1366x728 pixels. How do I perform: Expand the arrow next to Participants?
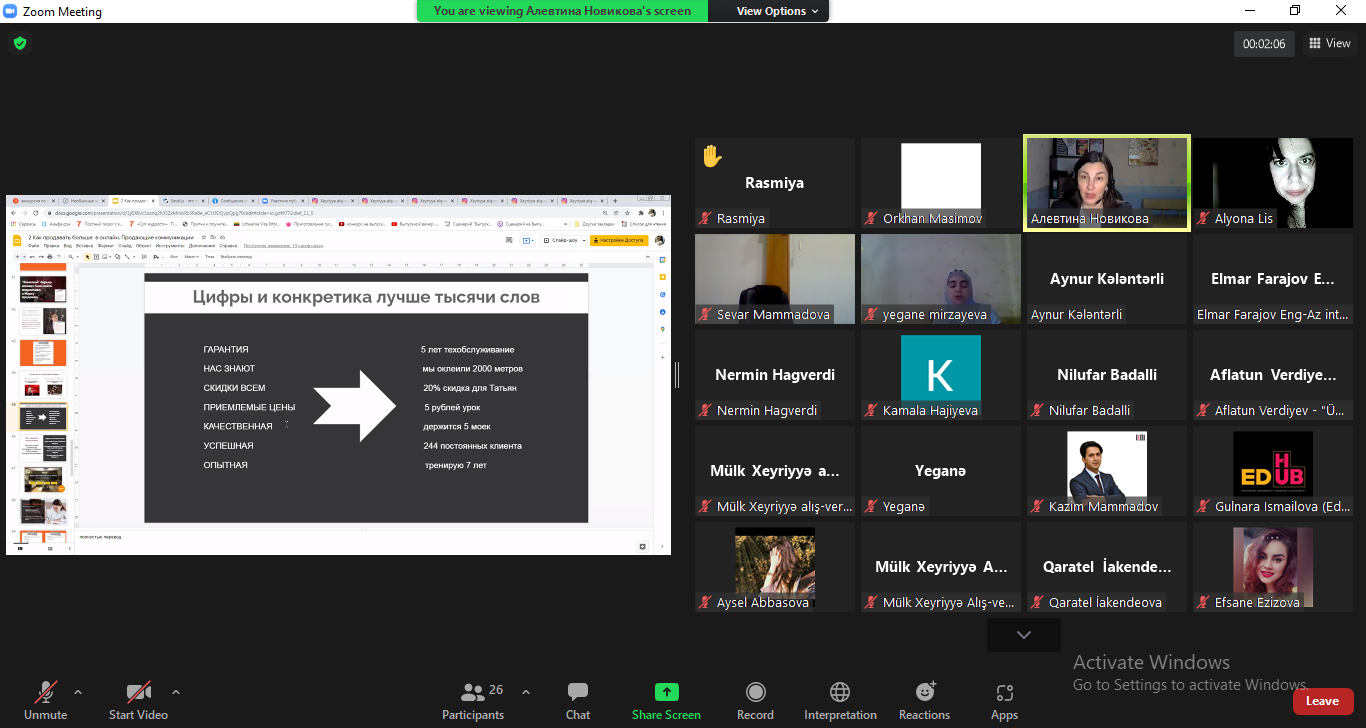pyautogui.click(x=526, y=692)
